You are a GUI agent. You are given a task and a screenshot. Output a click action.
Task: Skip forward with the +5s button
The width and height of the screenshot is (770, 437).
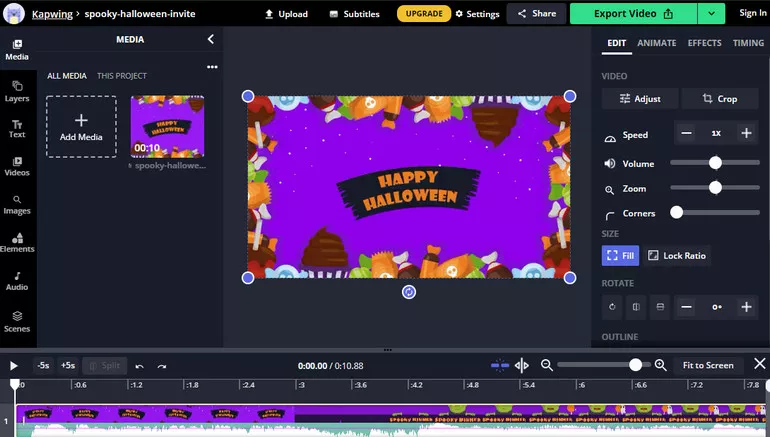[68, 366]
